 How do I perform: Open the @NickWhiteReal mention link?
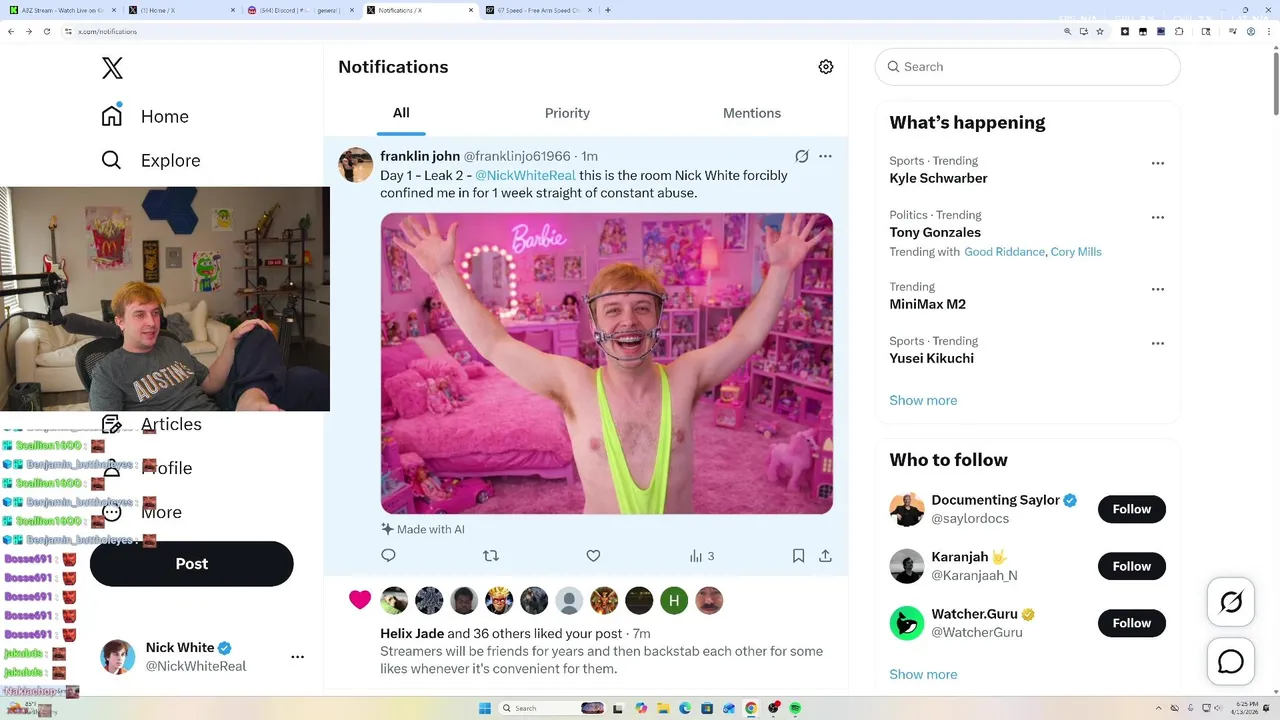pyautogui.click(x=525, y=175)
